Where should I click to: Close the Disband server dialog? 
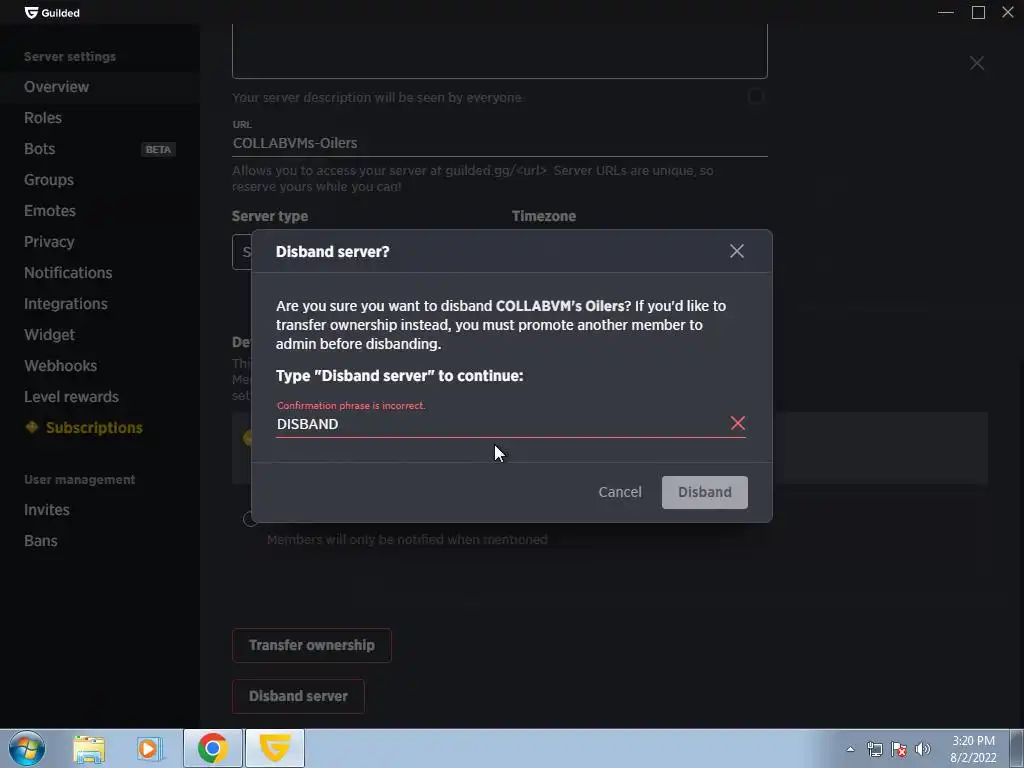pos(737,251)
